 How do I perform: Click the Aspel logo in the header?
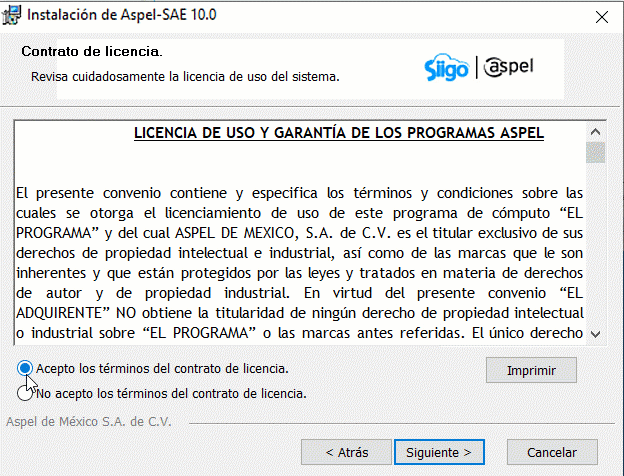click(x=510, y=68)
